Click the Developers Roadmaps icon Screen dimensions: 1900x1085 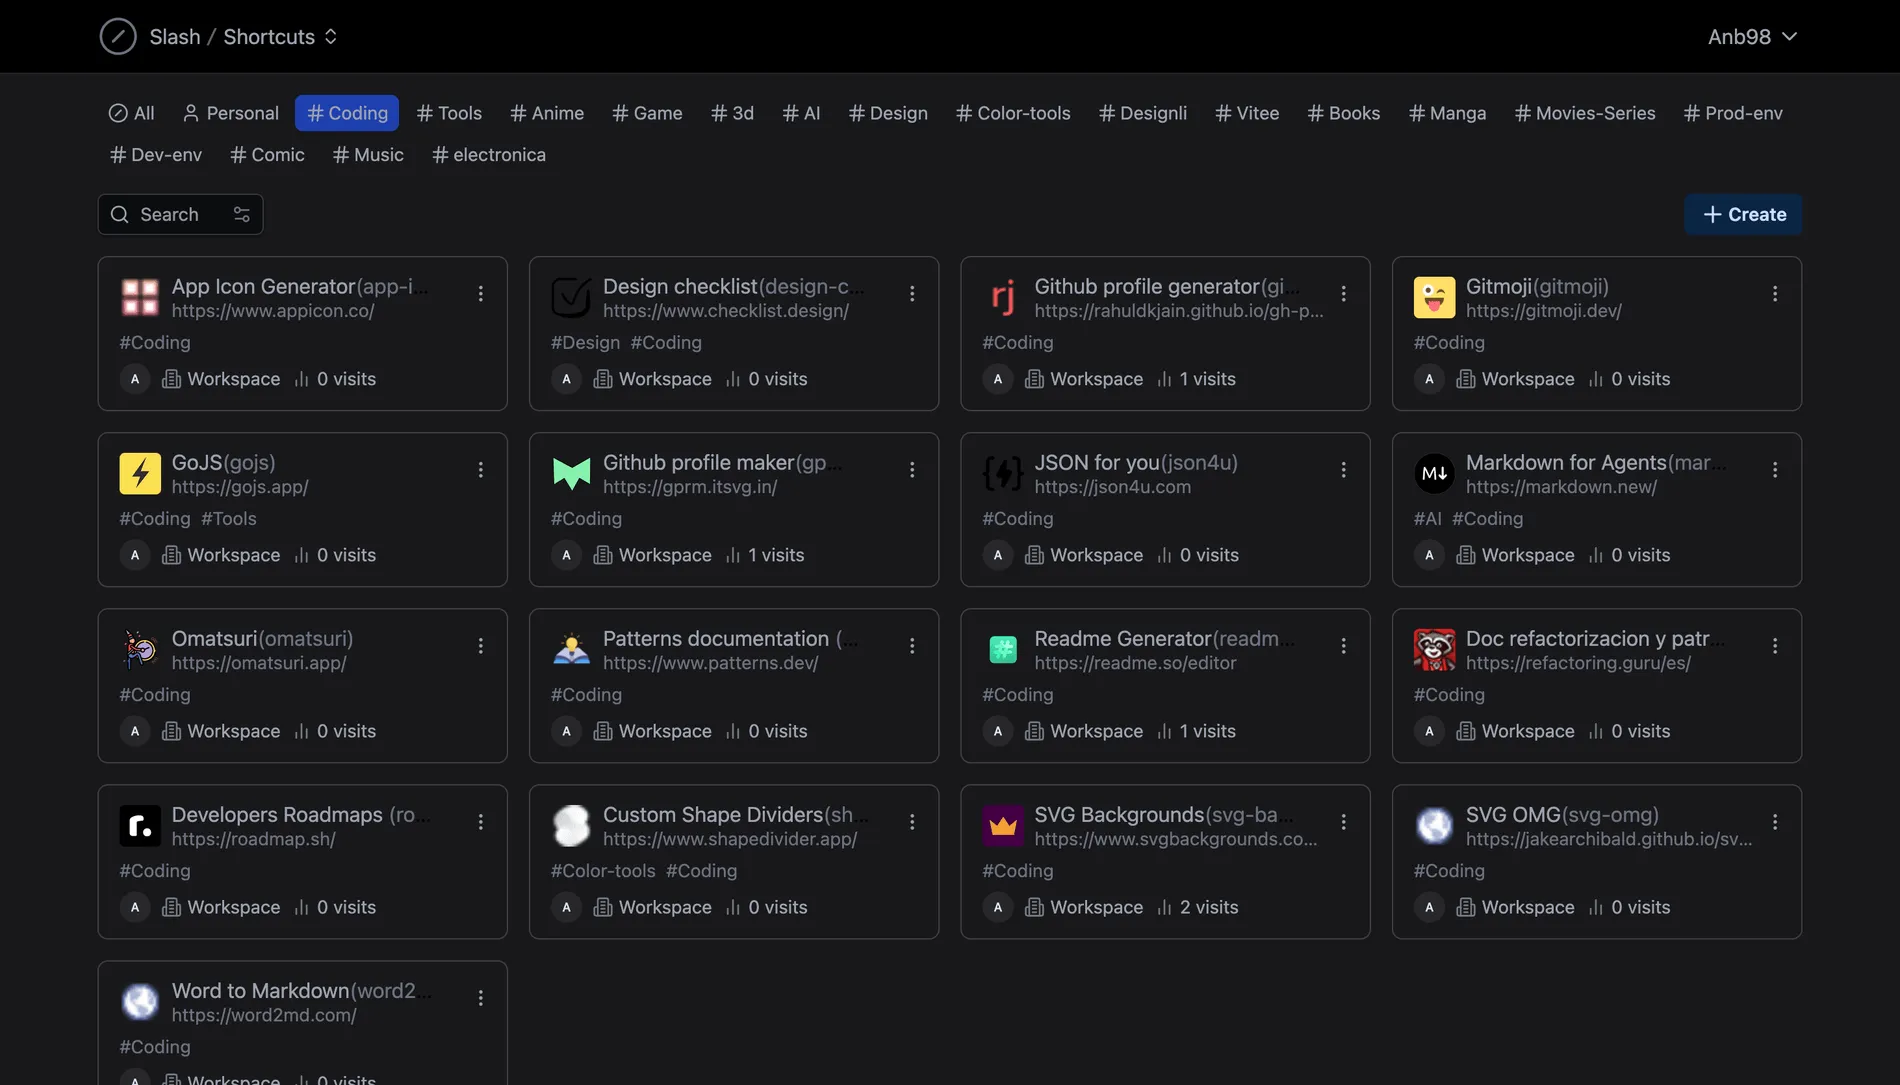(140, 826)
